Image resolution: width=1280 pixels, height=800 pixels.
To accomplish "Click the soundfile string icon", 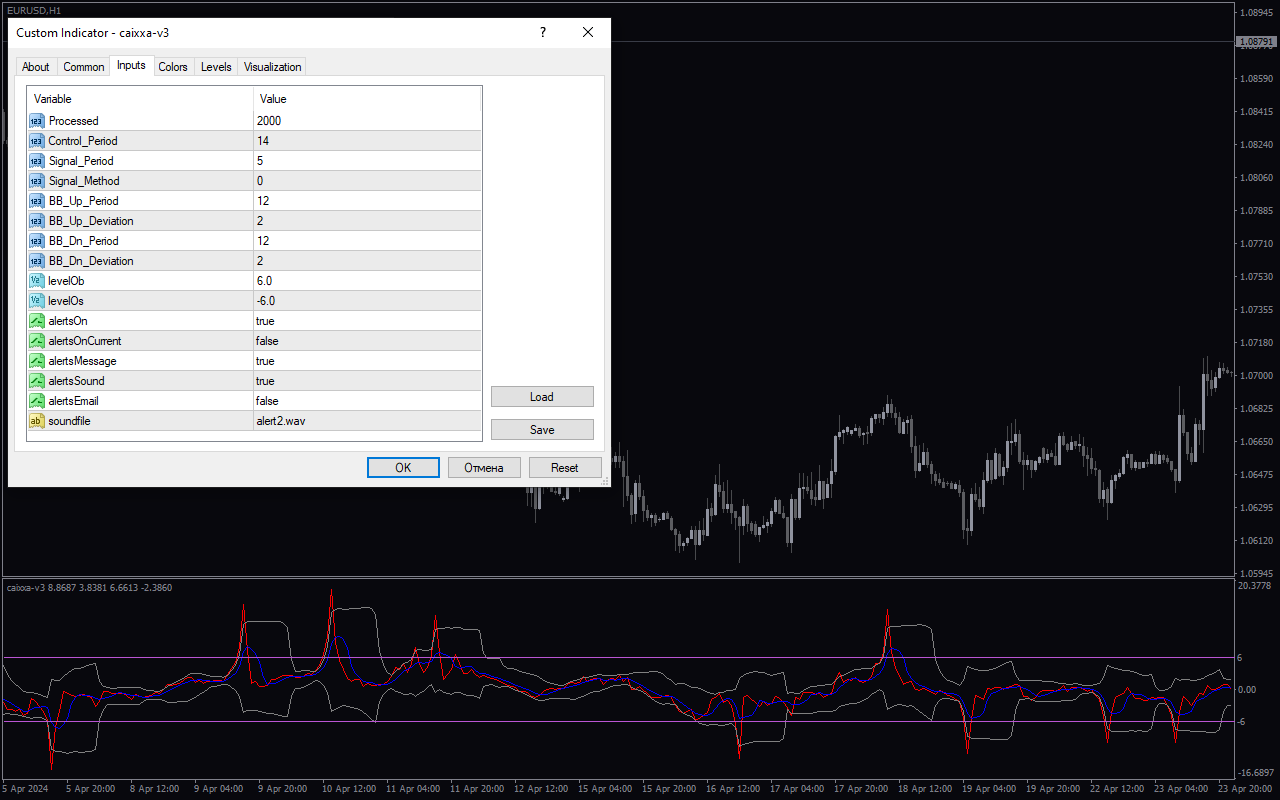I will [x=37, y=421].
